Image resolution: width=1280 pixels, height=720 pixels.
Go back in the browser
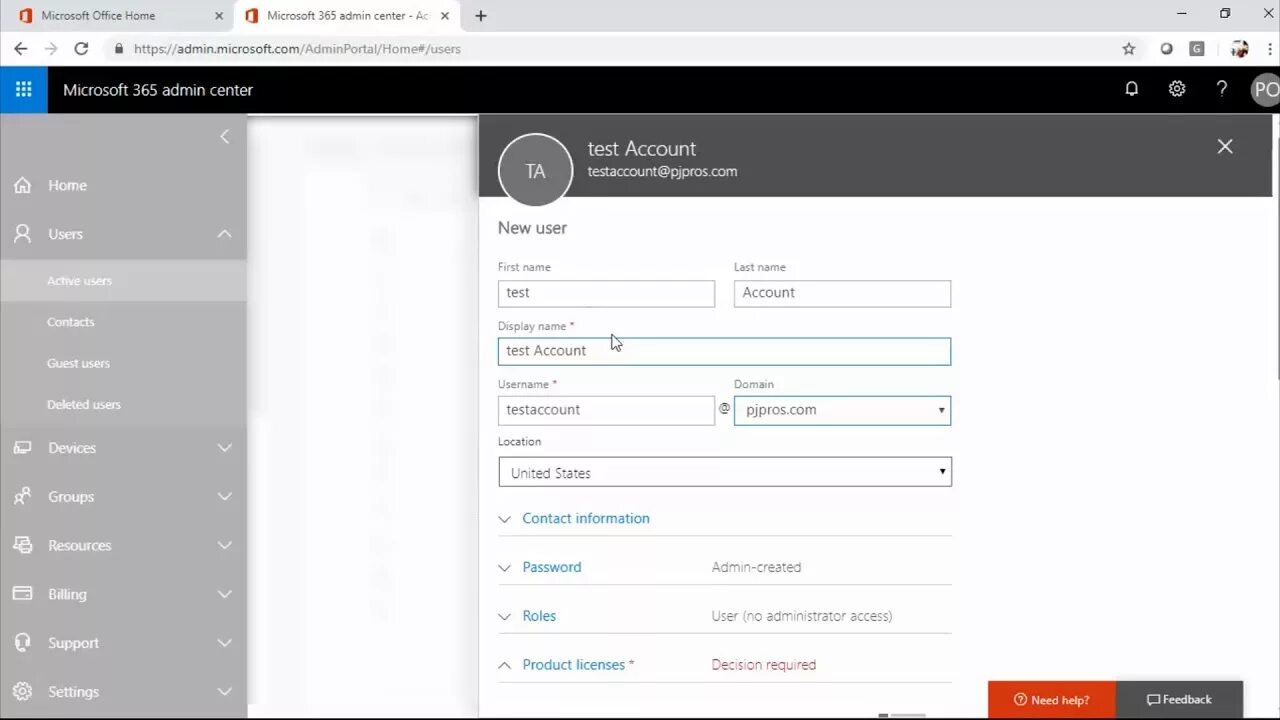(20, 48)
